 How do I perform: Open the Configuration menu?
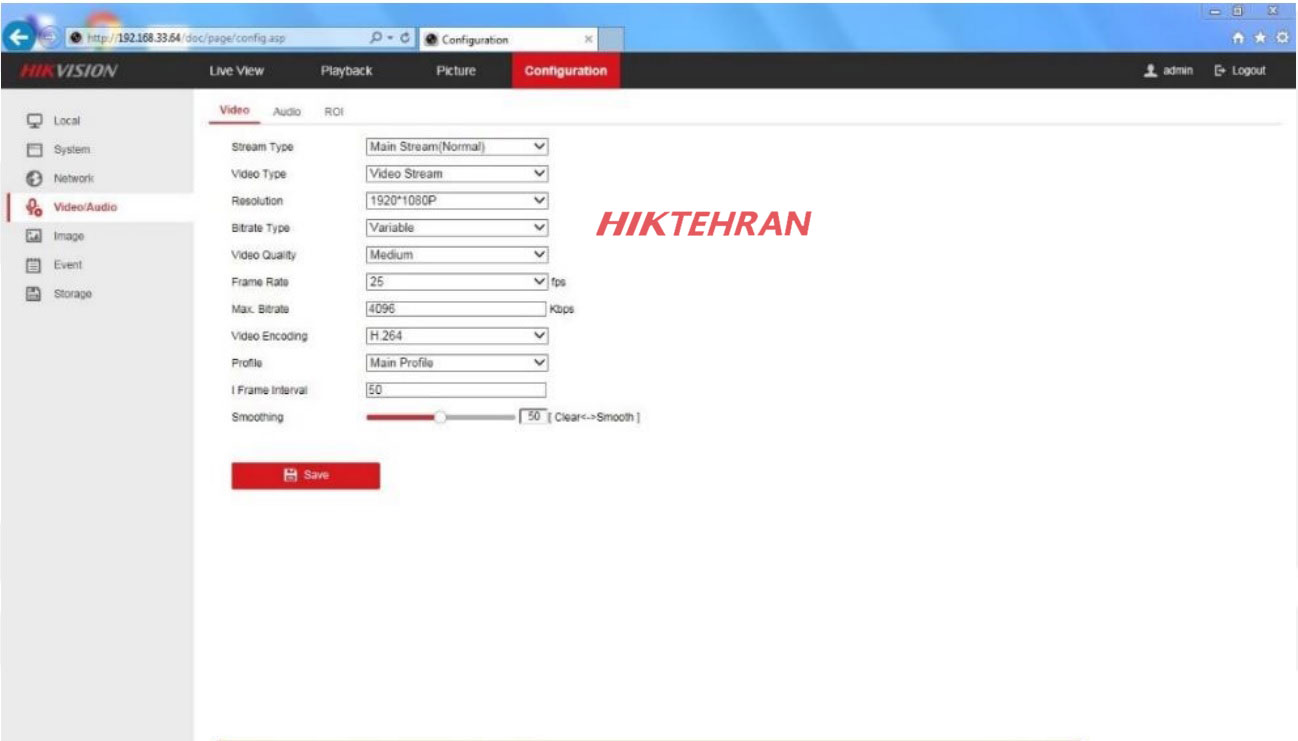(565, 71)
